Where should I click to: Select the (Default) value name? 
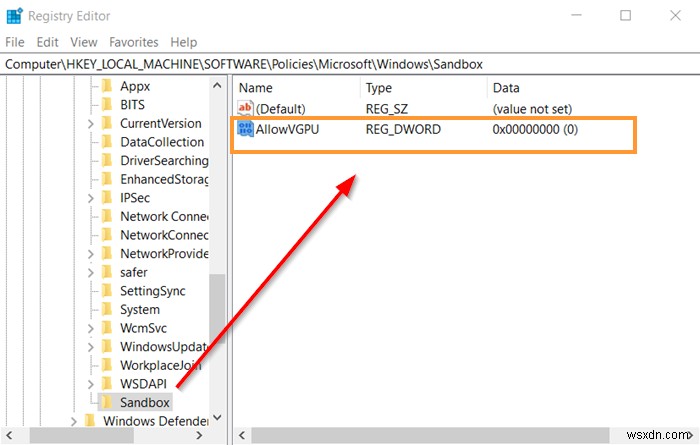tap(281, 109)
